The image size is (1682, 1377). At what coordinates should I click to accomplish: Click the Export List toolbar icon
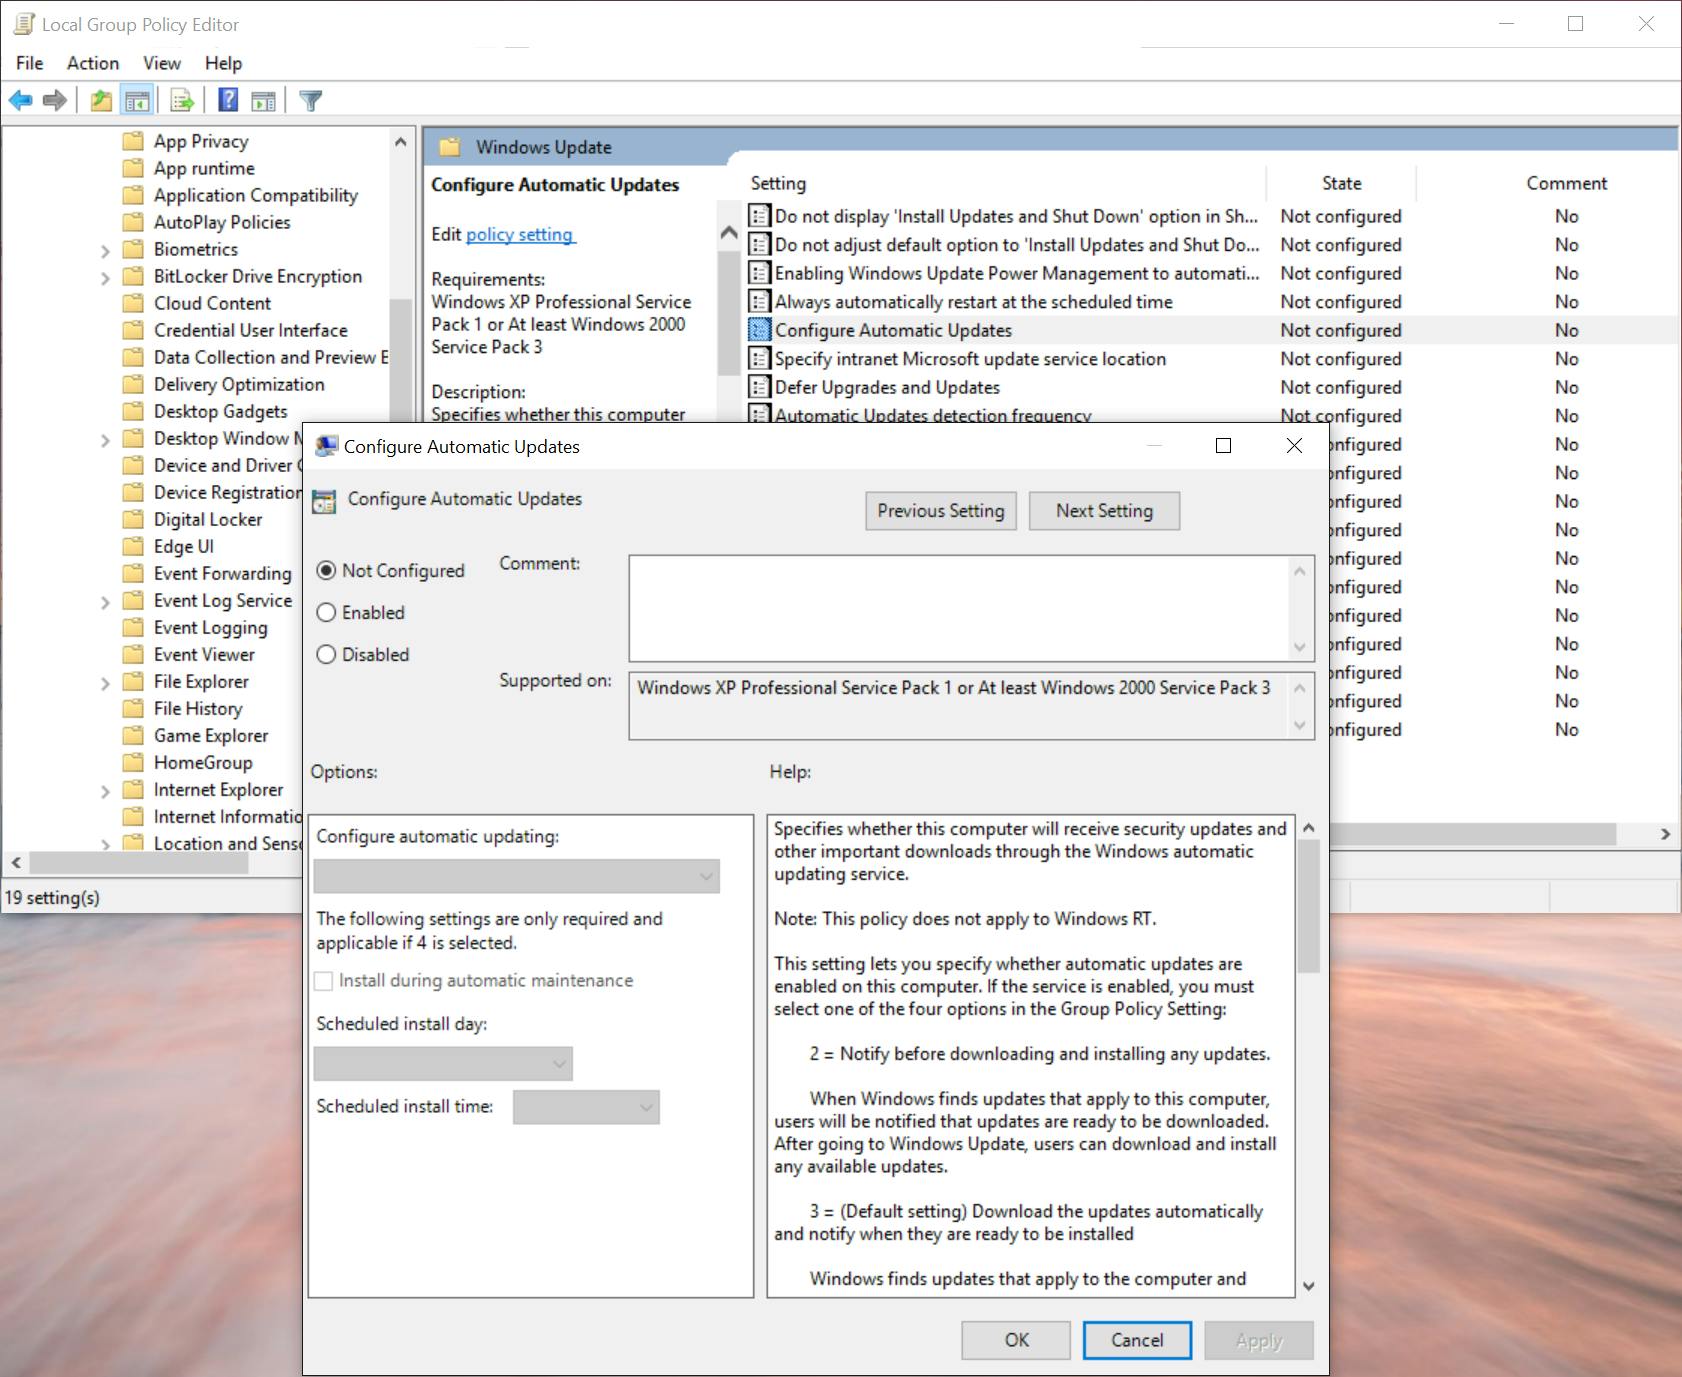(182, 100)
